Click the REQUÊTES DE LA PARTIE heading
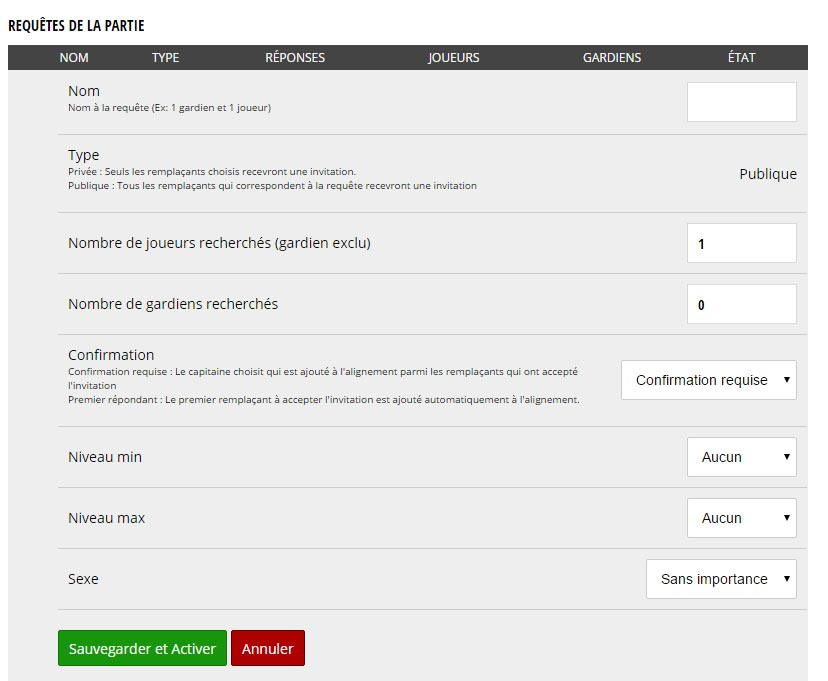The height and width of the screenshot is (681, 828). tap(76, 25)
